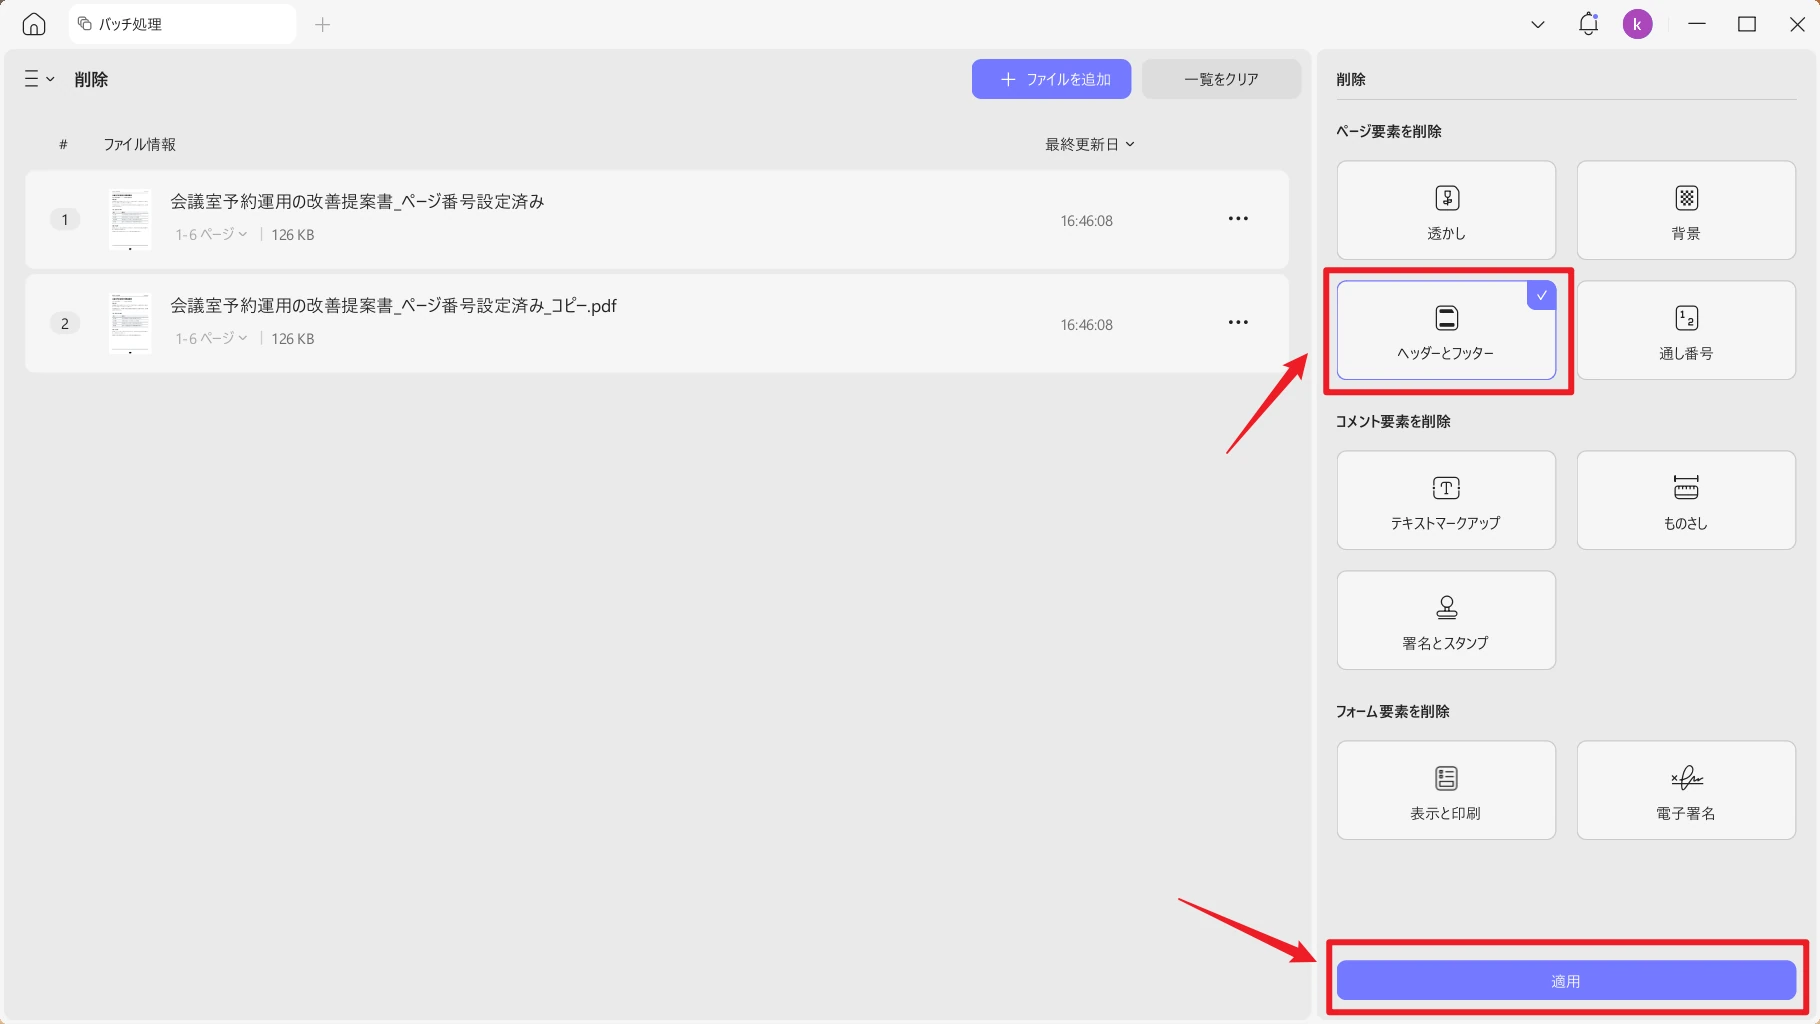This screenshot has width=1820, height=1024.
Task: Select the ものさし measurement removal tile
Action: pos(1686,500)
